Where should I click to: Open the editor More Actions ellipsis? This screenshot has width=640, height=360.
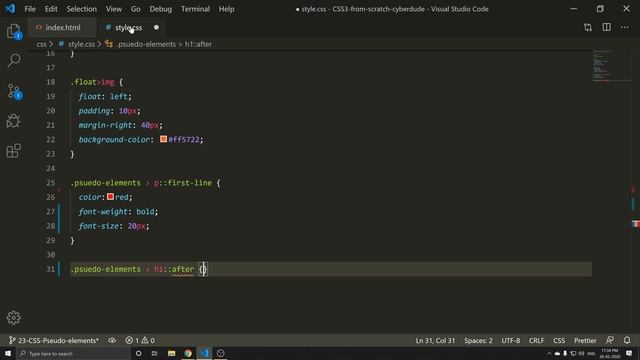624,27
